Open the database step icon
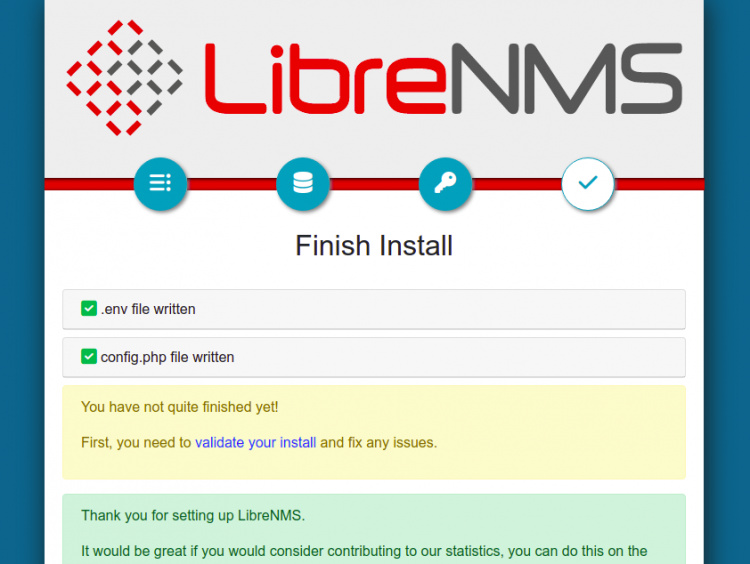 302,183
